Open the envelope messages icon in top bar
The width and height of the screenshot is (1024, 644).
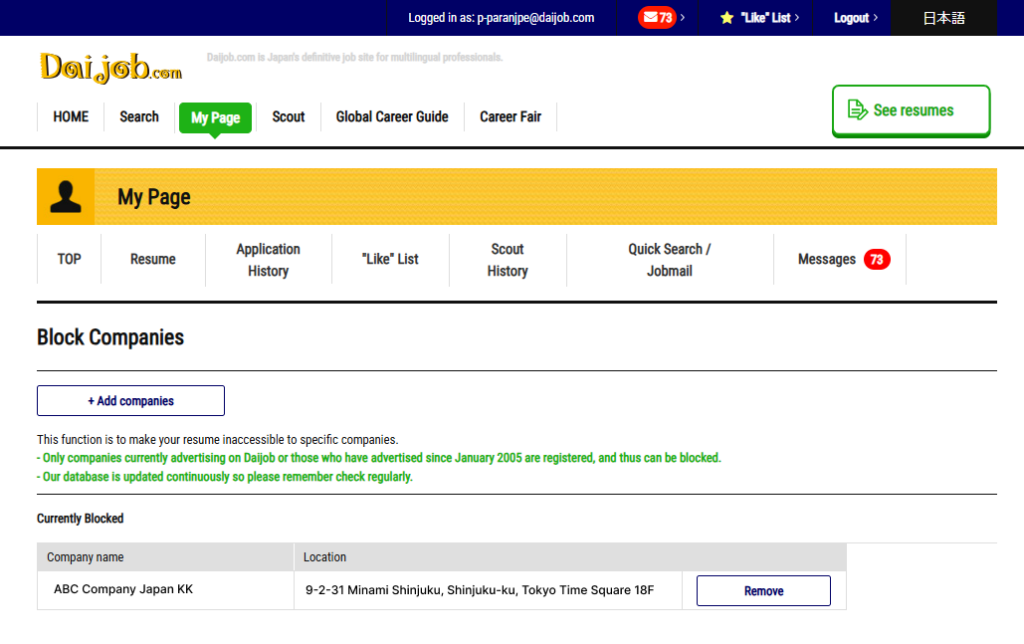click(657, 18)
